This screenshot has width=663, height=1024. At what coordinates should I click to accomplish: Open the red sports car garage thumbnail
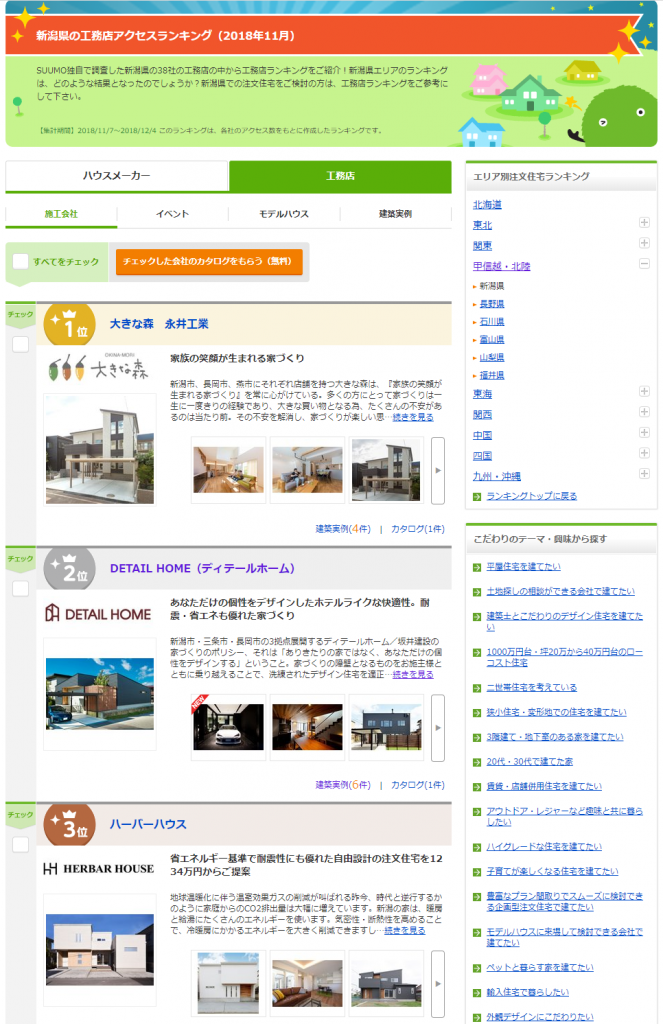coord(227,714)
